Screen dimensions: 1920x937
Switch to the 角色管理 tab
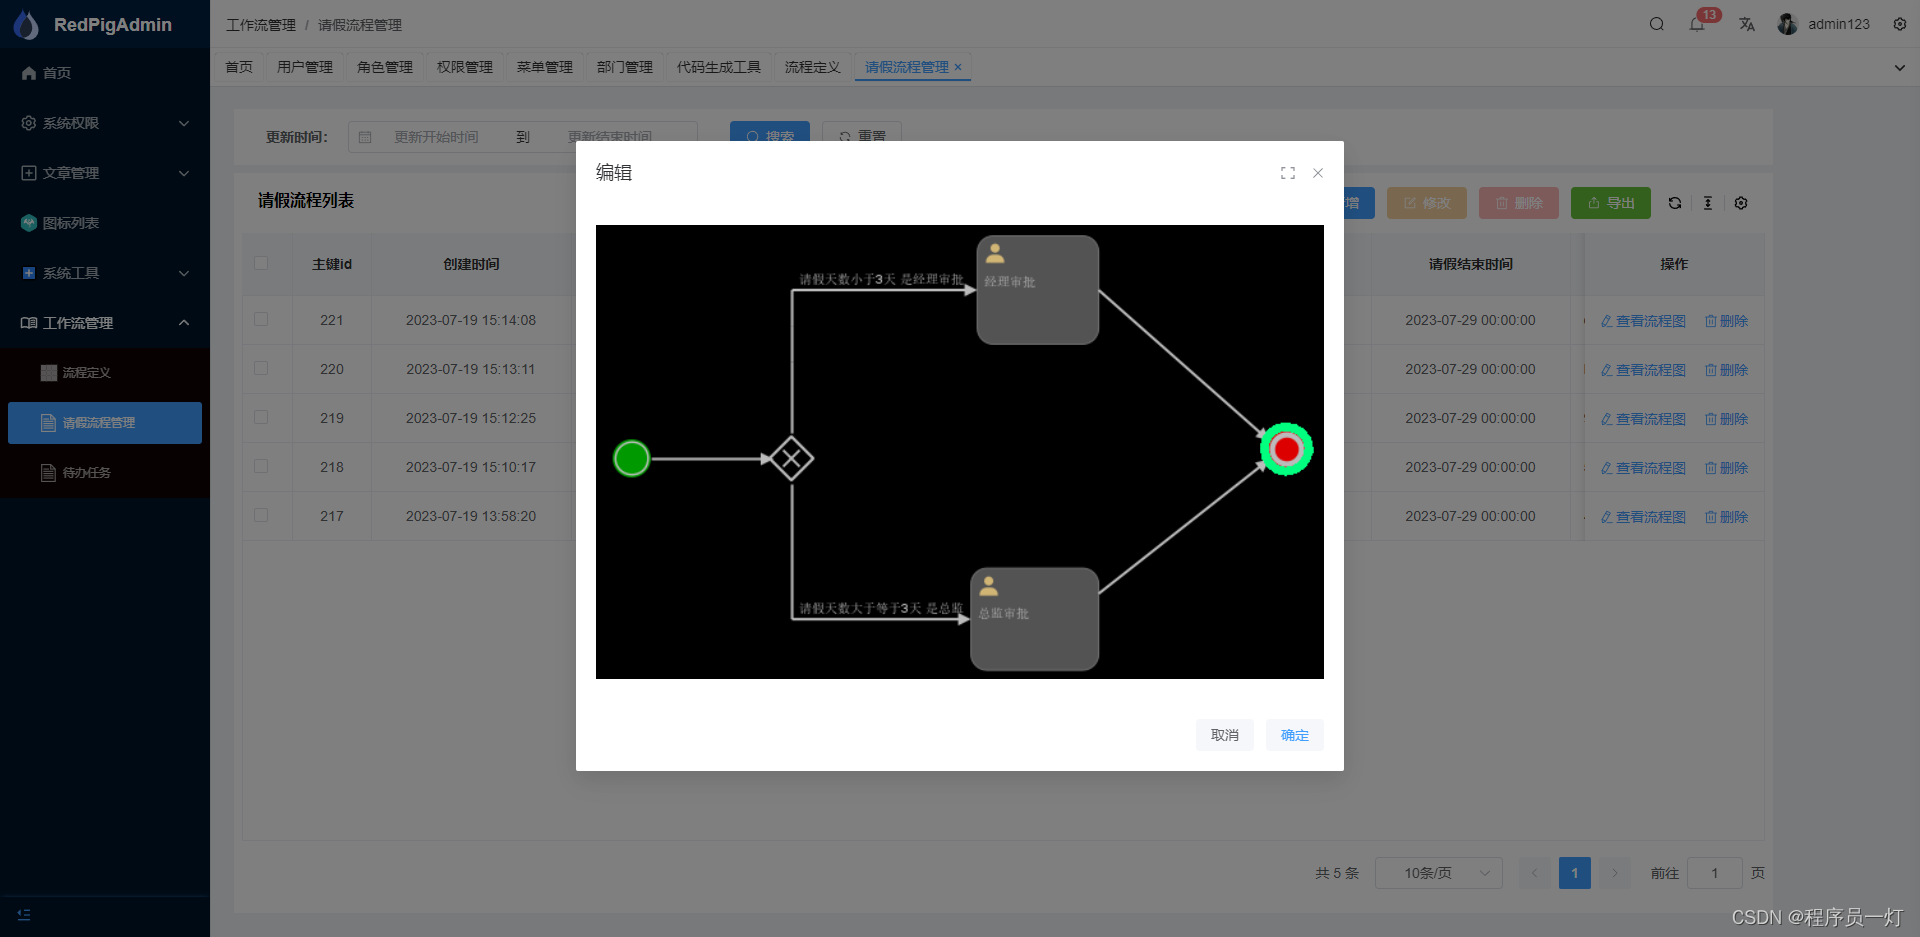385,67
